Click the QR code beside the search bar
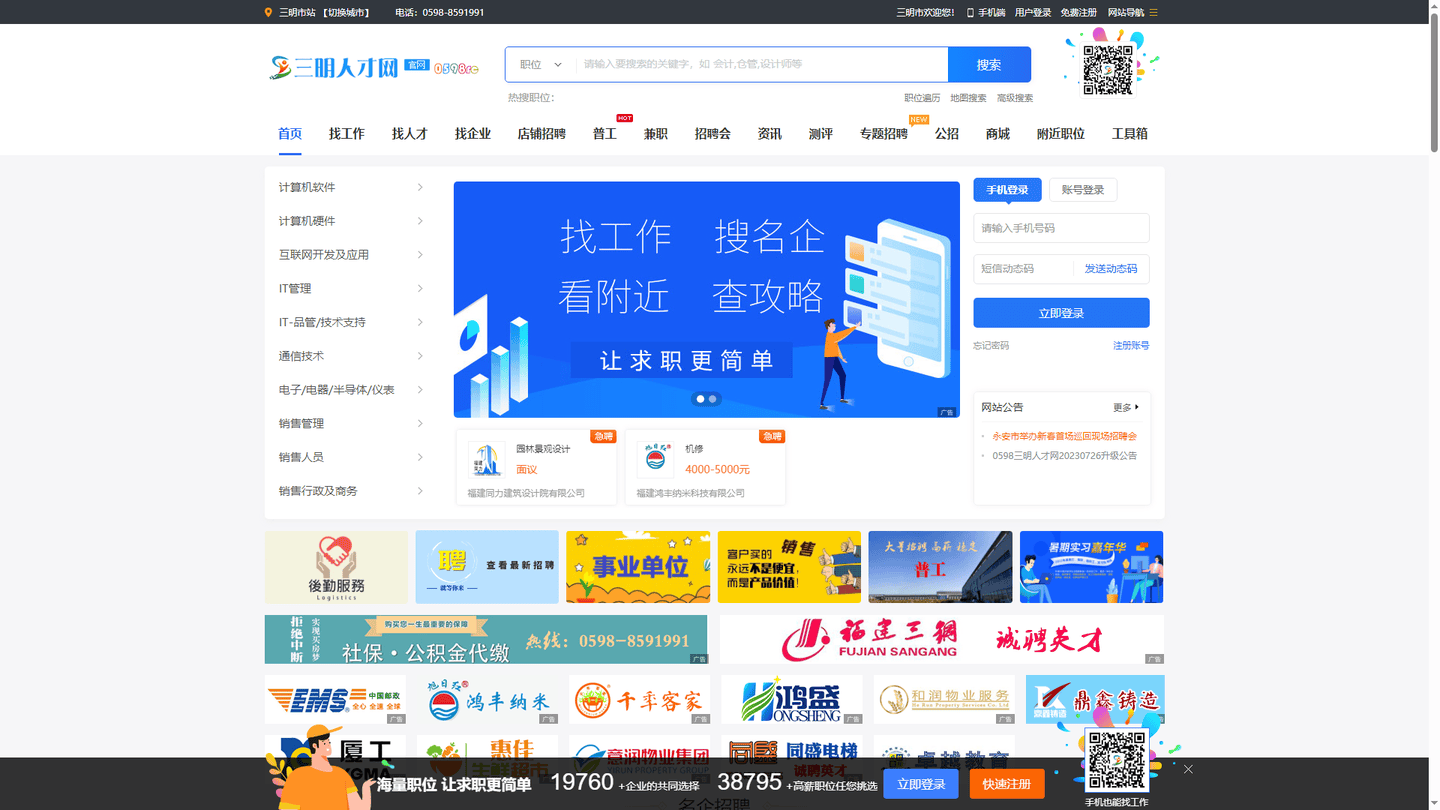This screenshot has width=1440, height=810. 1109,70
